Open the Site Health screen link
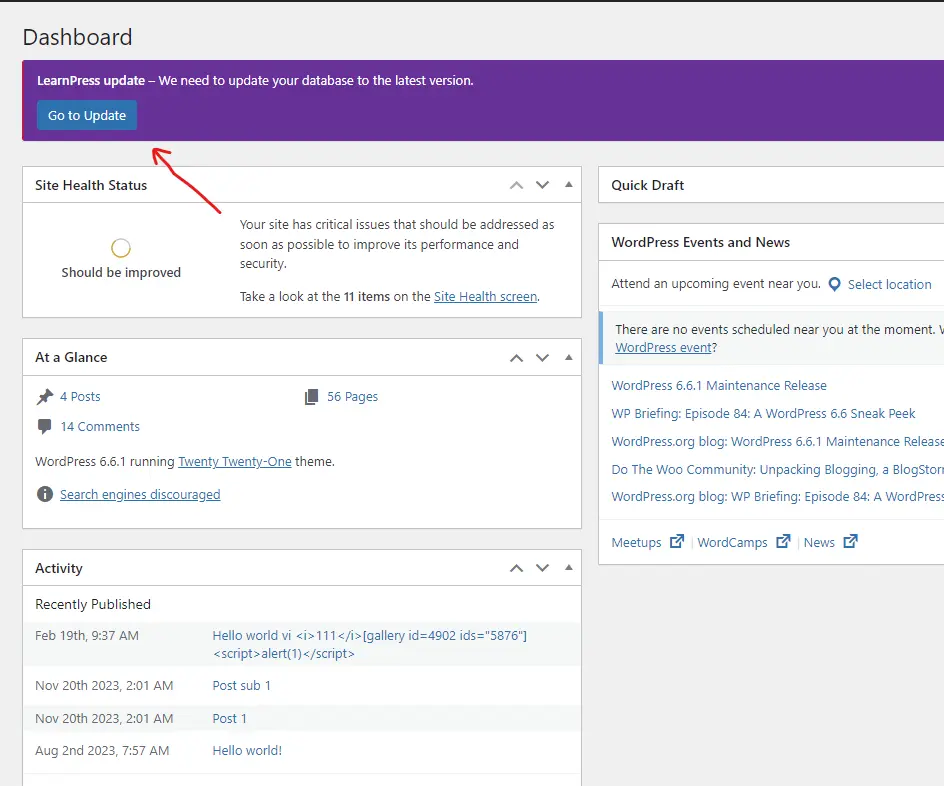 tap(485, 296)
